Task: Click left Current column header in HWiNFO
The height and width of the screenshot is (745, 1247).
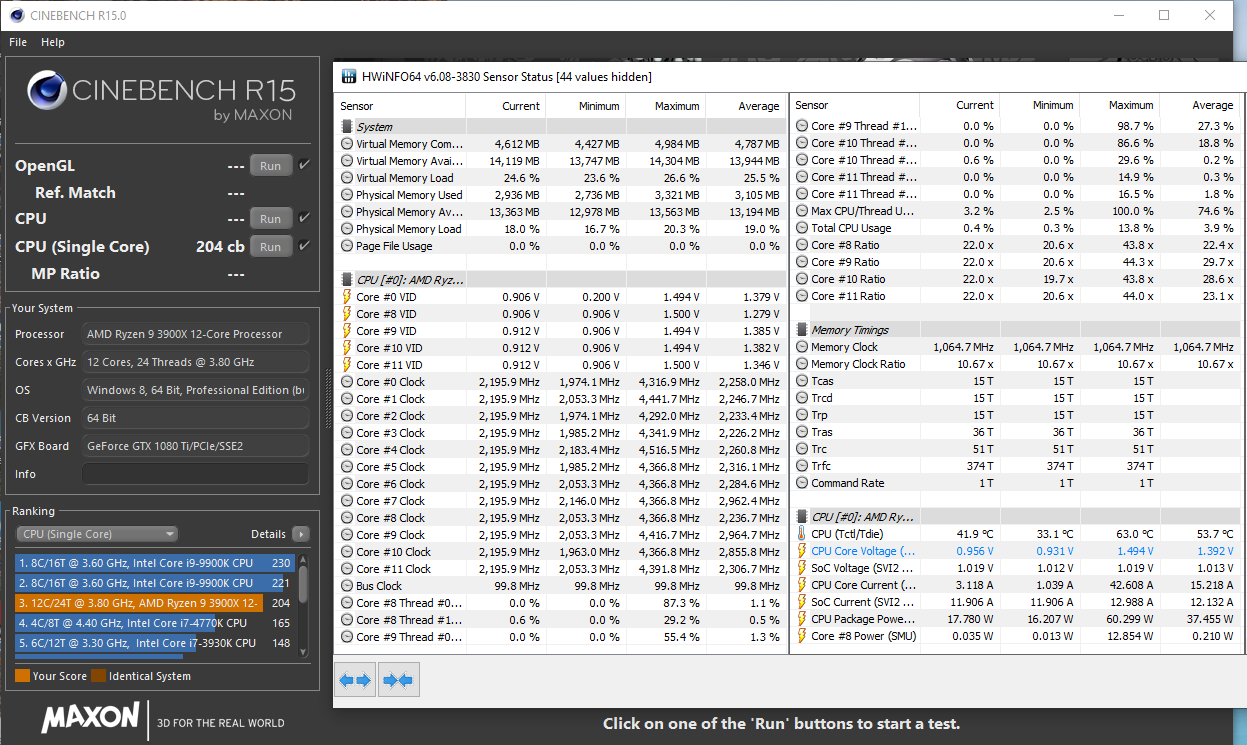Action: 506,106
